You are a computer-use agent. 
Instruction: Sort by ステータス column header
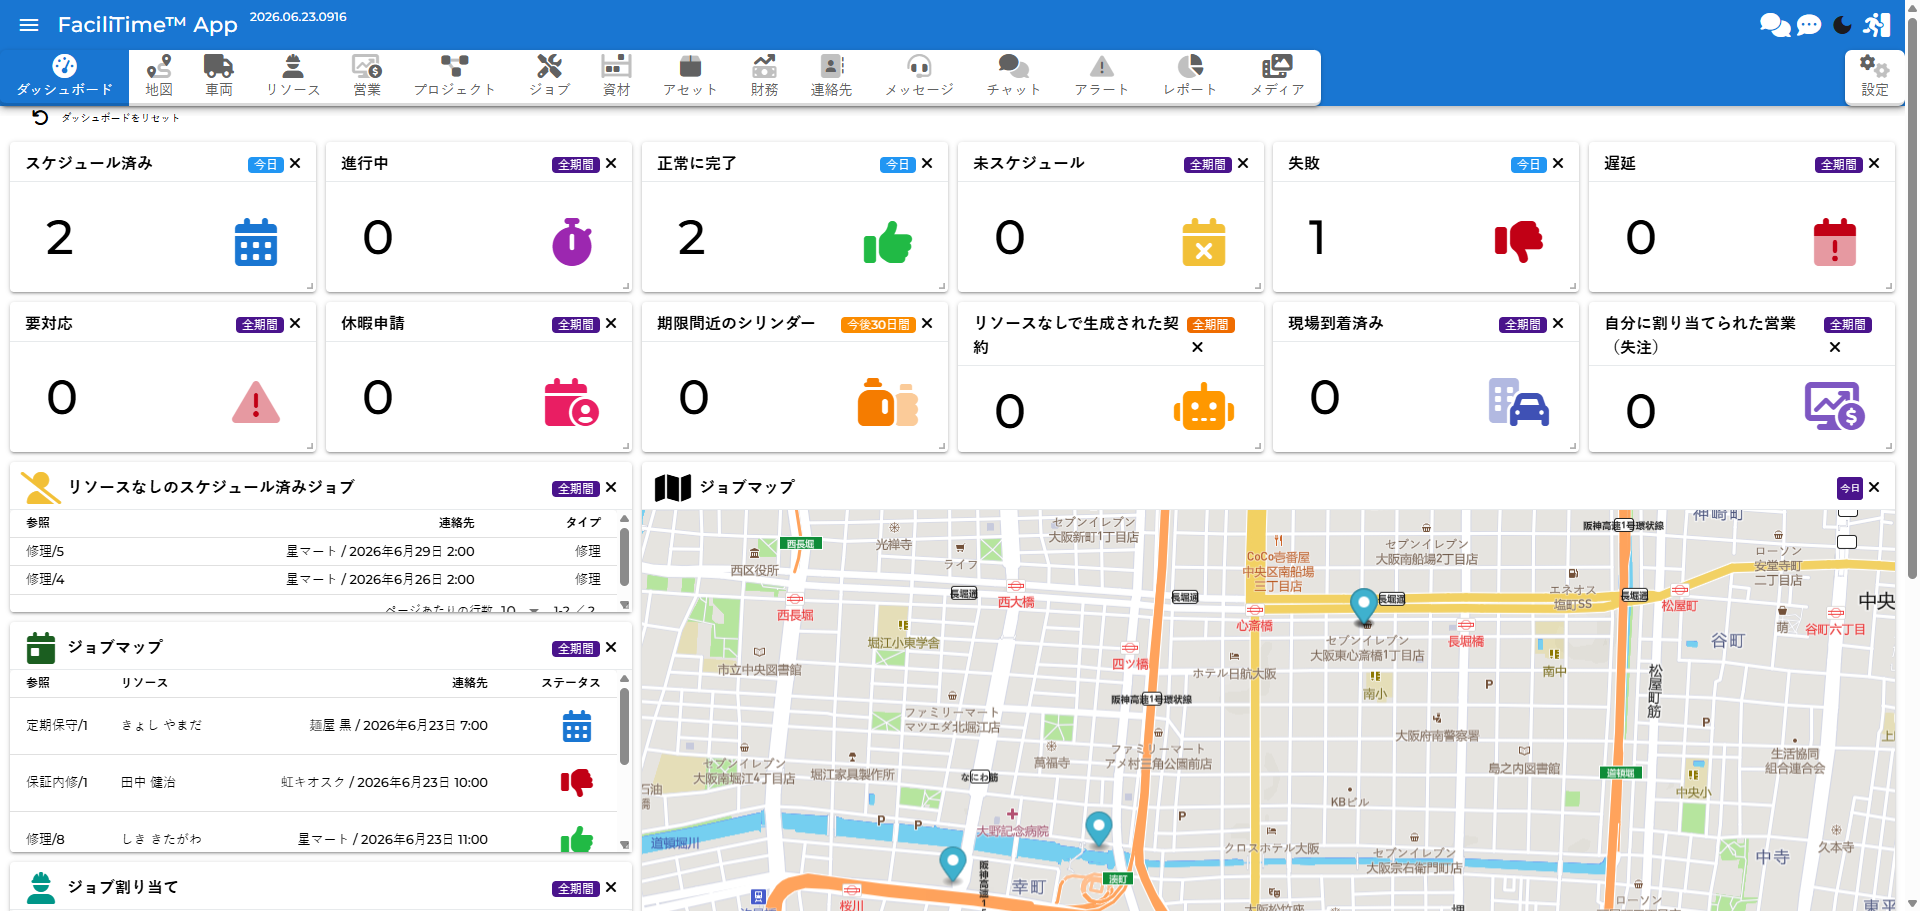coord(571,683)
